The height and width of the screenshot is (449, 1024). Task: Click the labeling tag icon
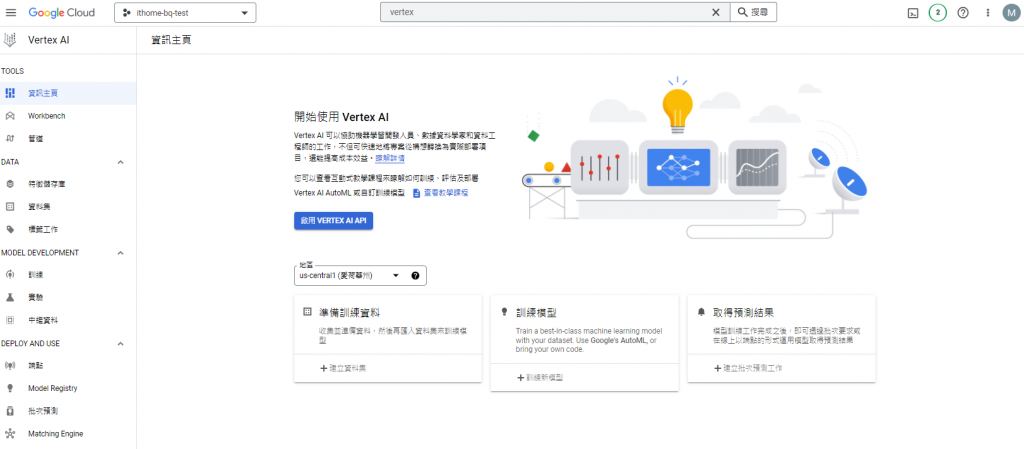point(10,230)
